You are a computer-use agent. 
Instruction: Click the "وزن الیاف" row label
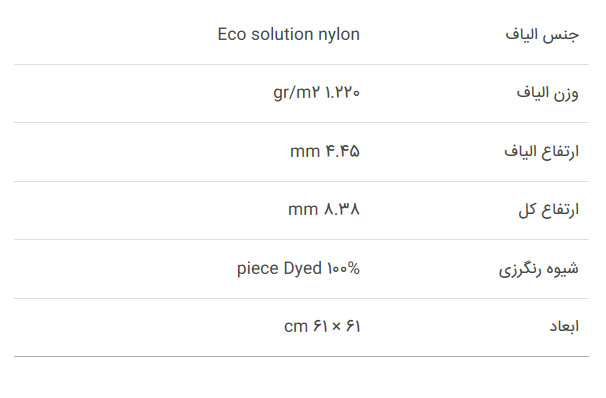[548, 93]
